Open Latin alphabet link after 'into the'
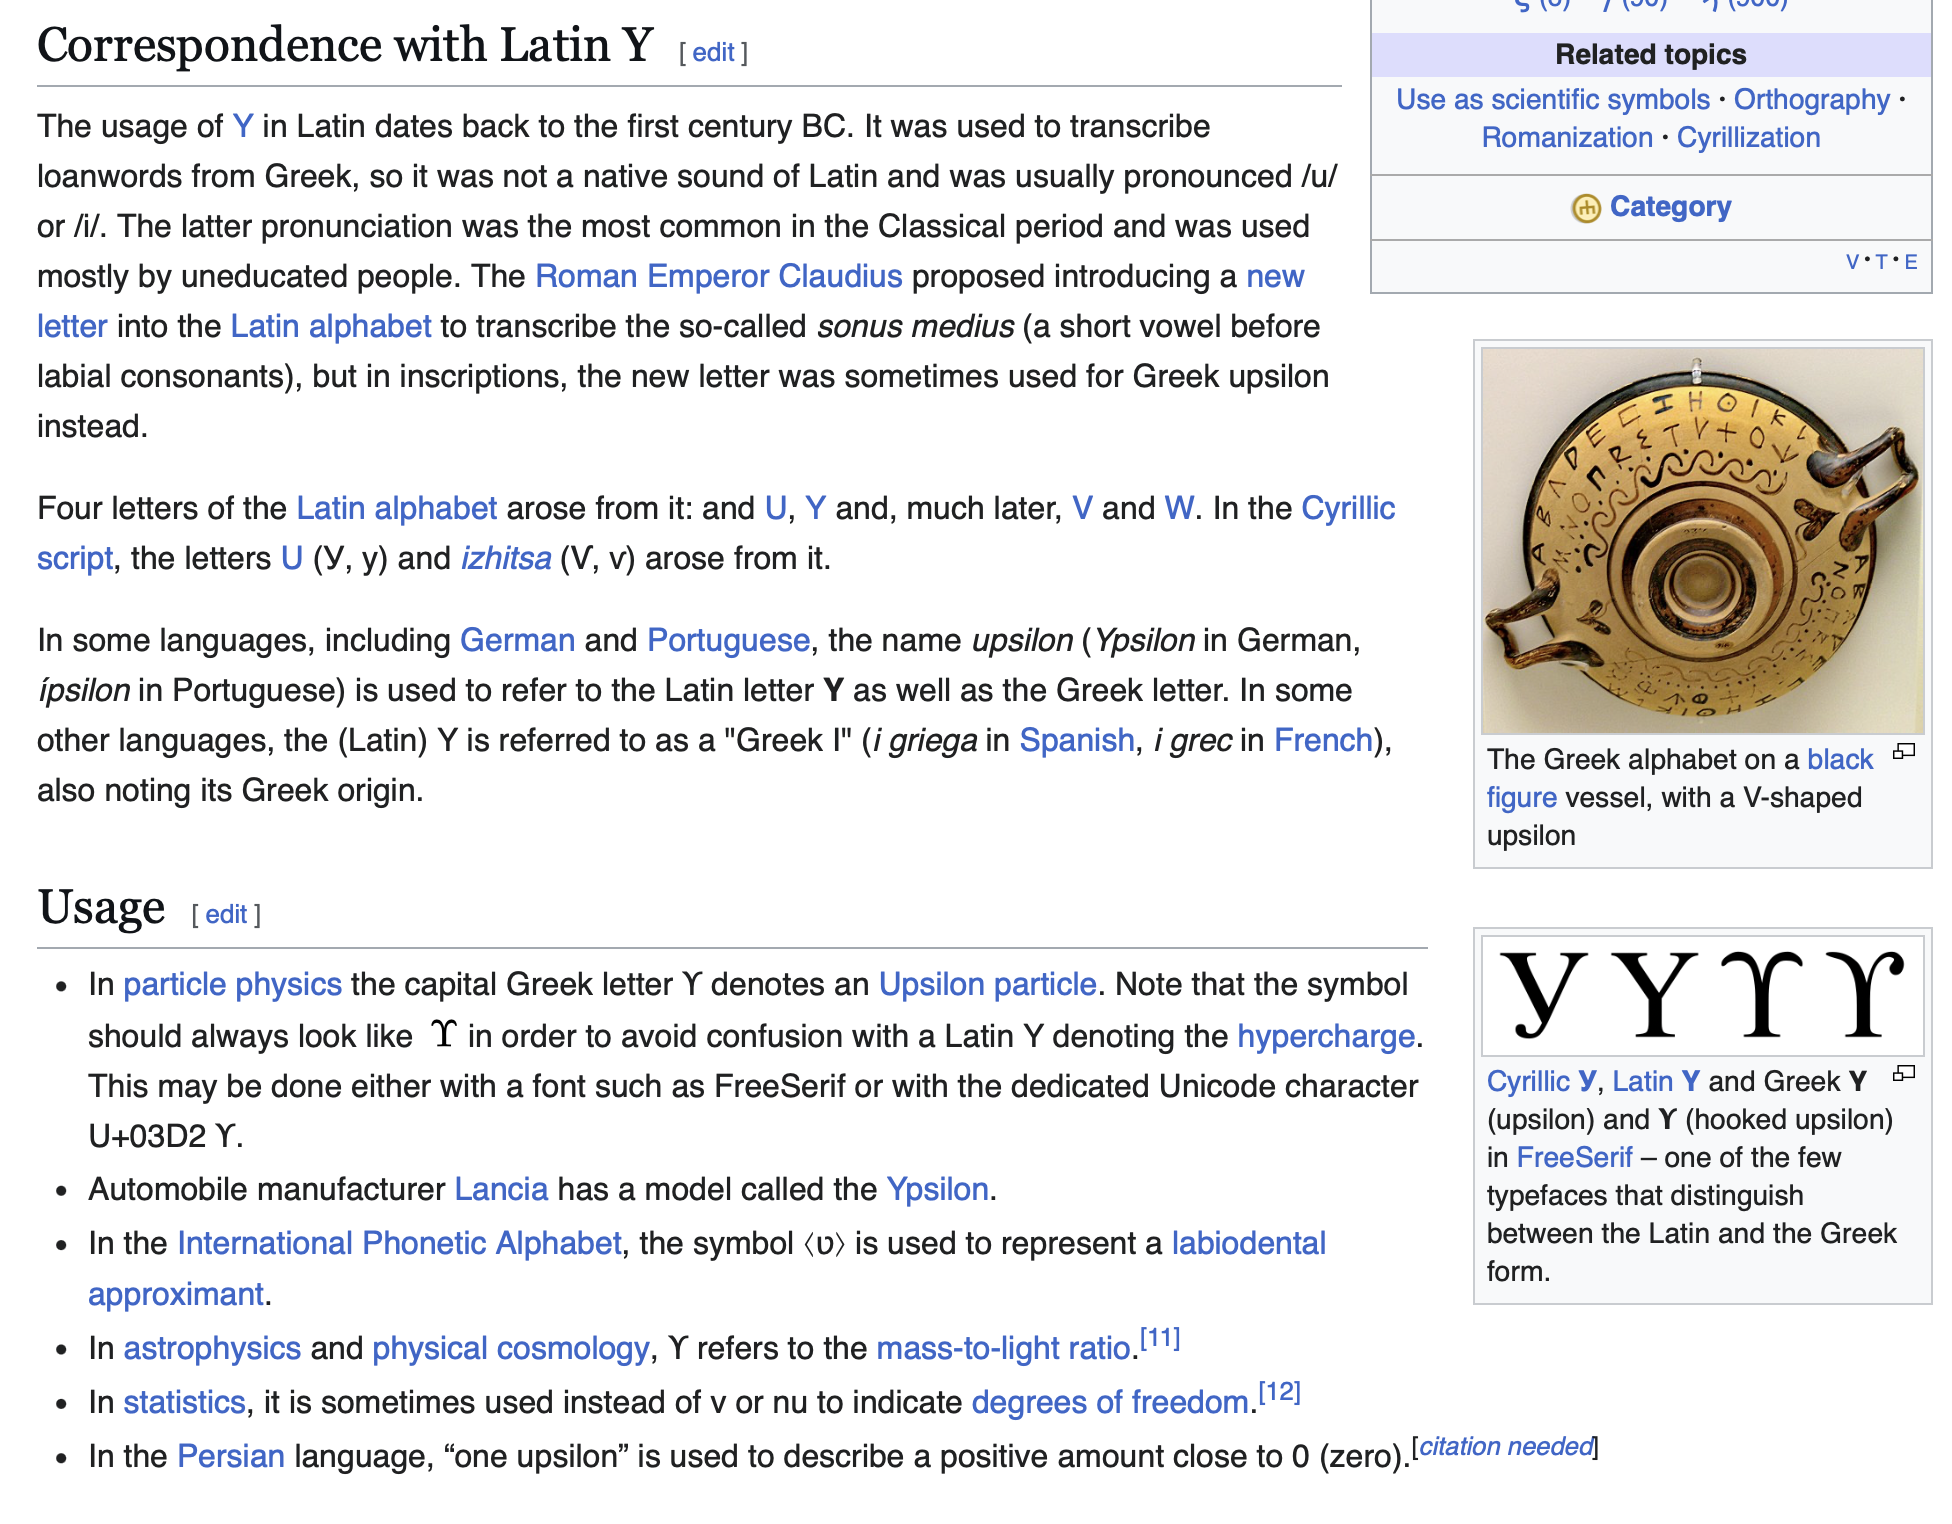Image resolution: width=1952 pixels, height=1524 pixels. coord(331,326)
